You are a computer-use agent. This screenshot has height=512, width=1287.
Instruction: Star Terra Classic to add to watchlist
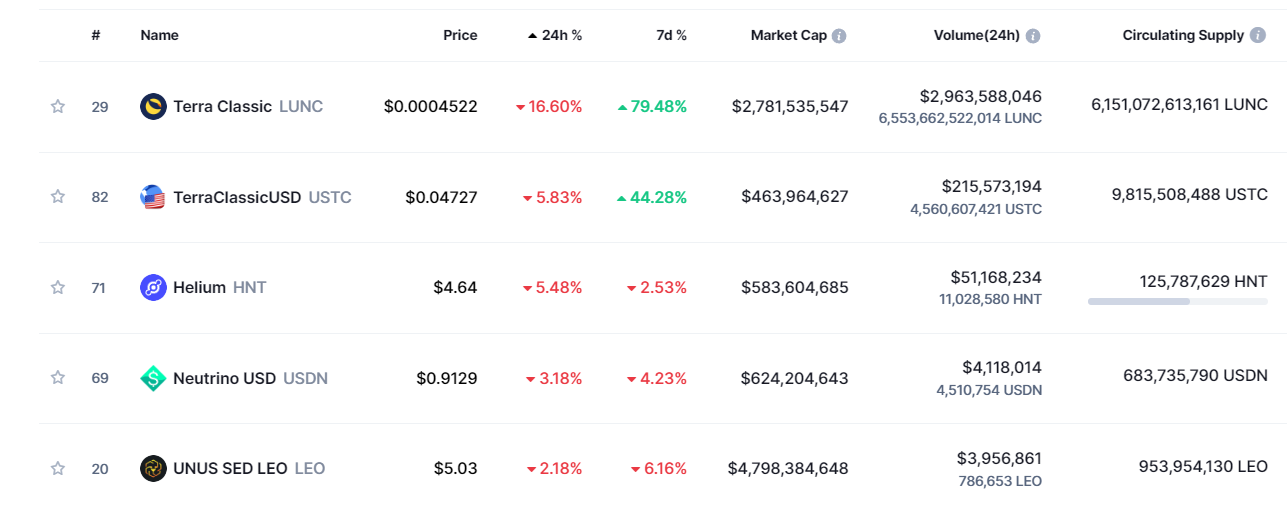(x=58, y=107)
